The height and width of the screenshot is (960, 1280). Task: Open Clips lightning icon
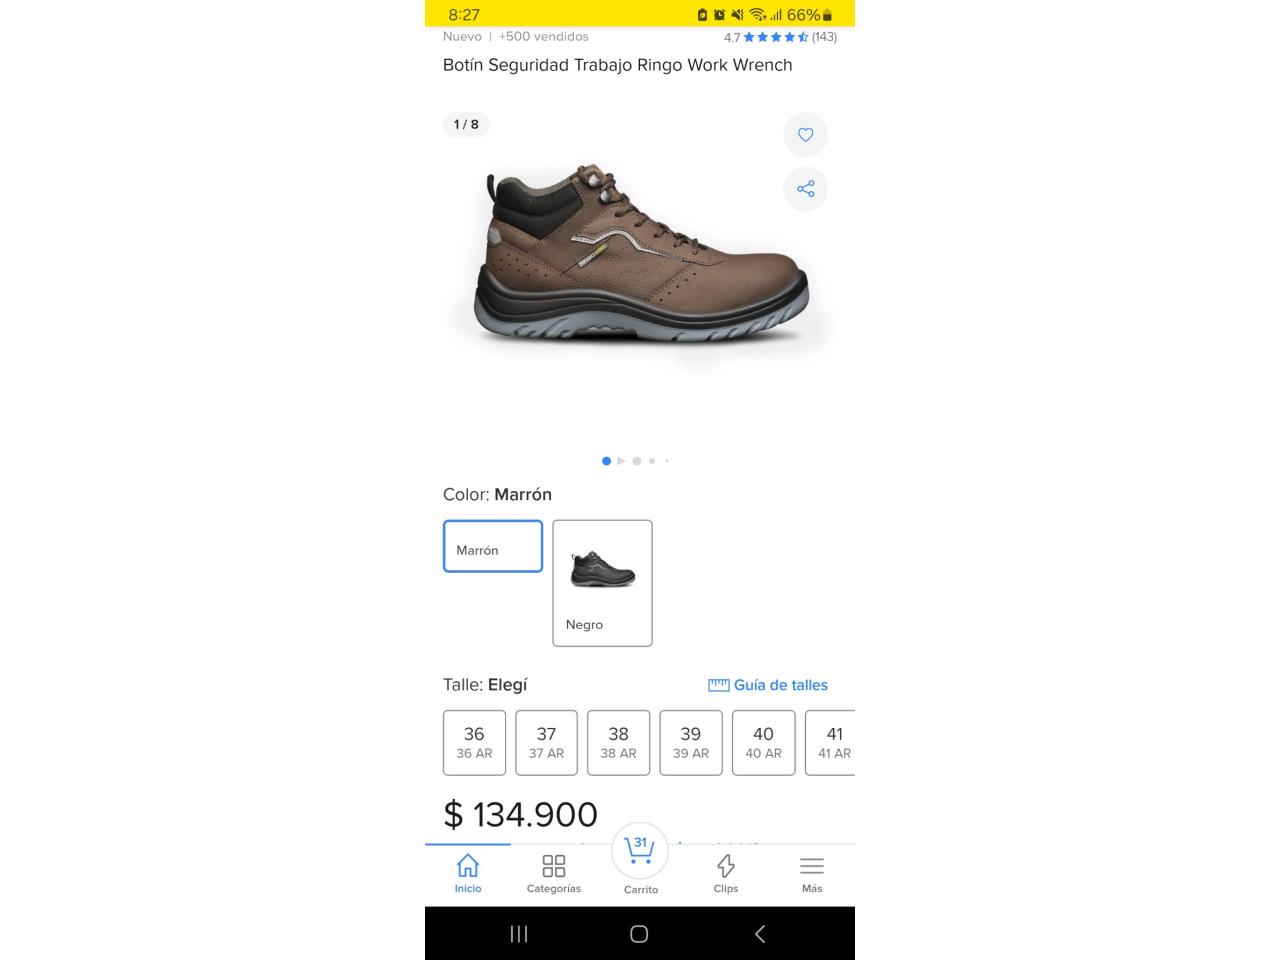(x=726, y=873)
